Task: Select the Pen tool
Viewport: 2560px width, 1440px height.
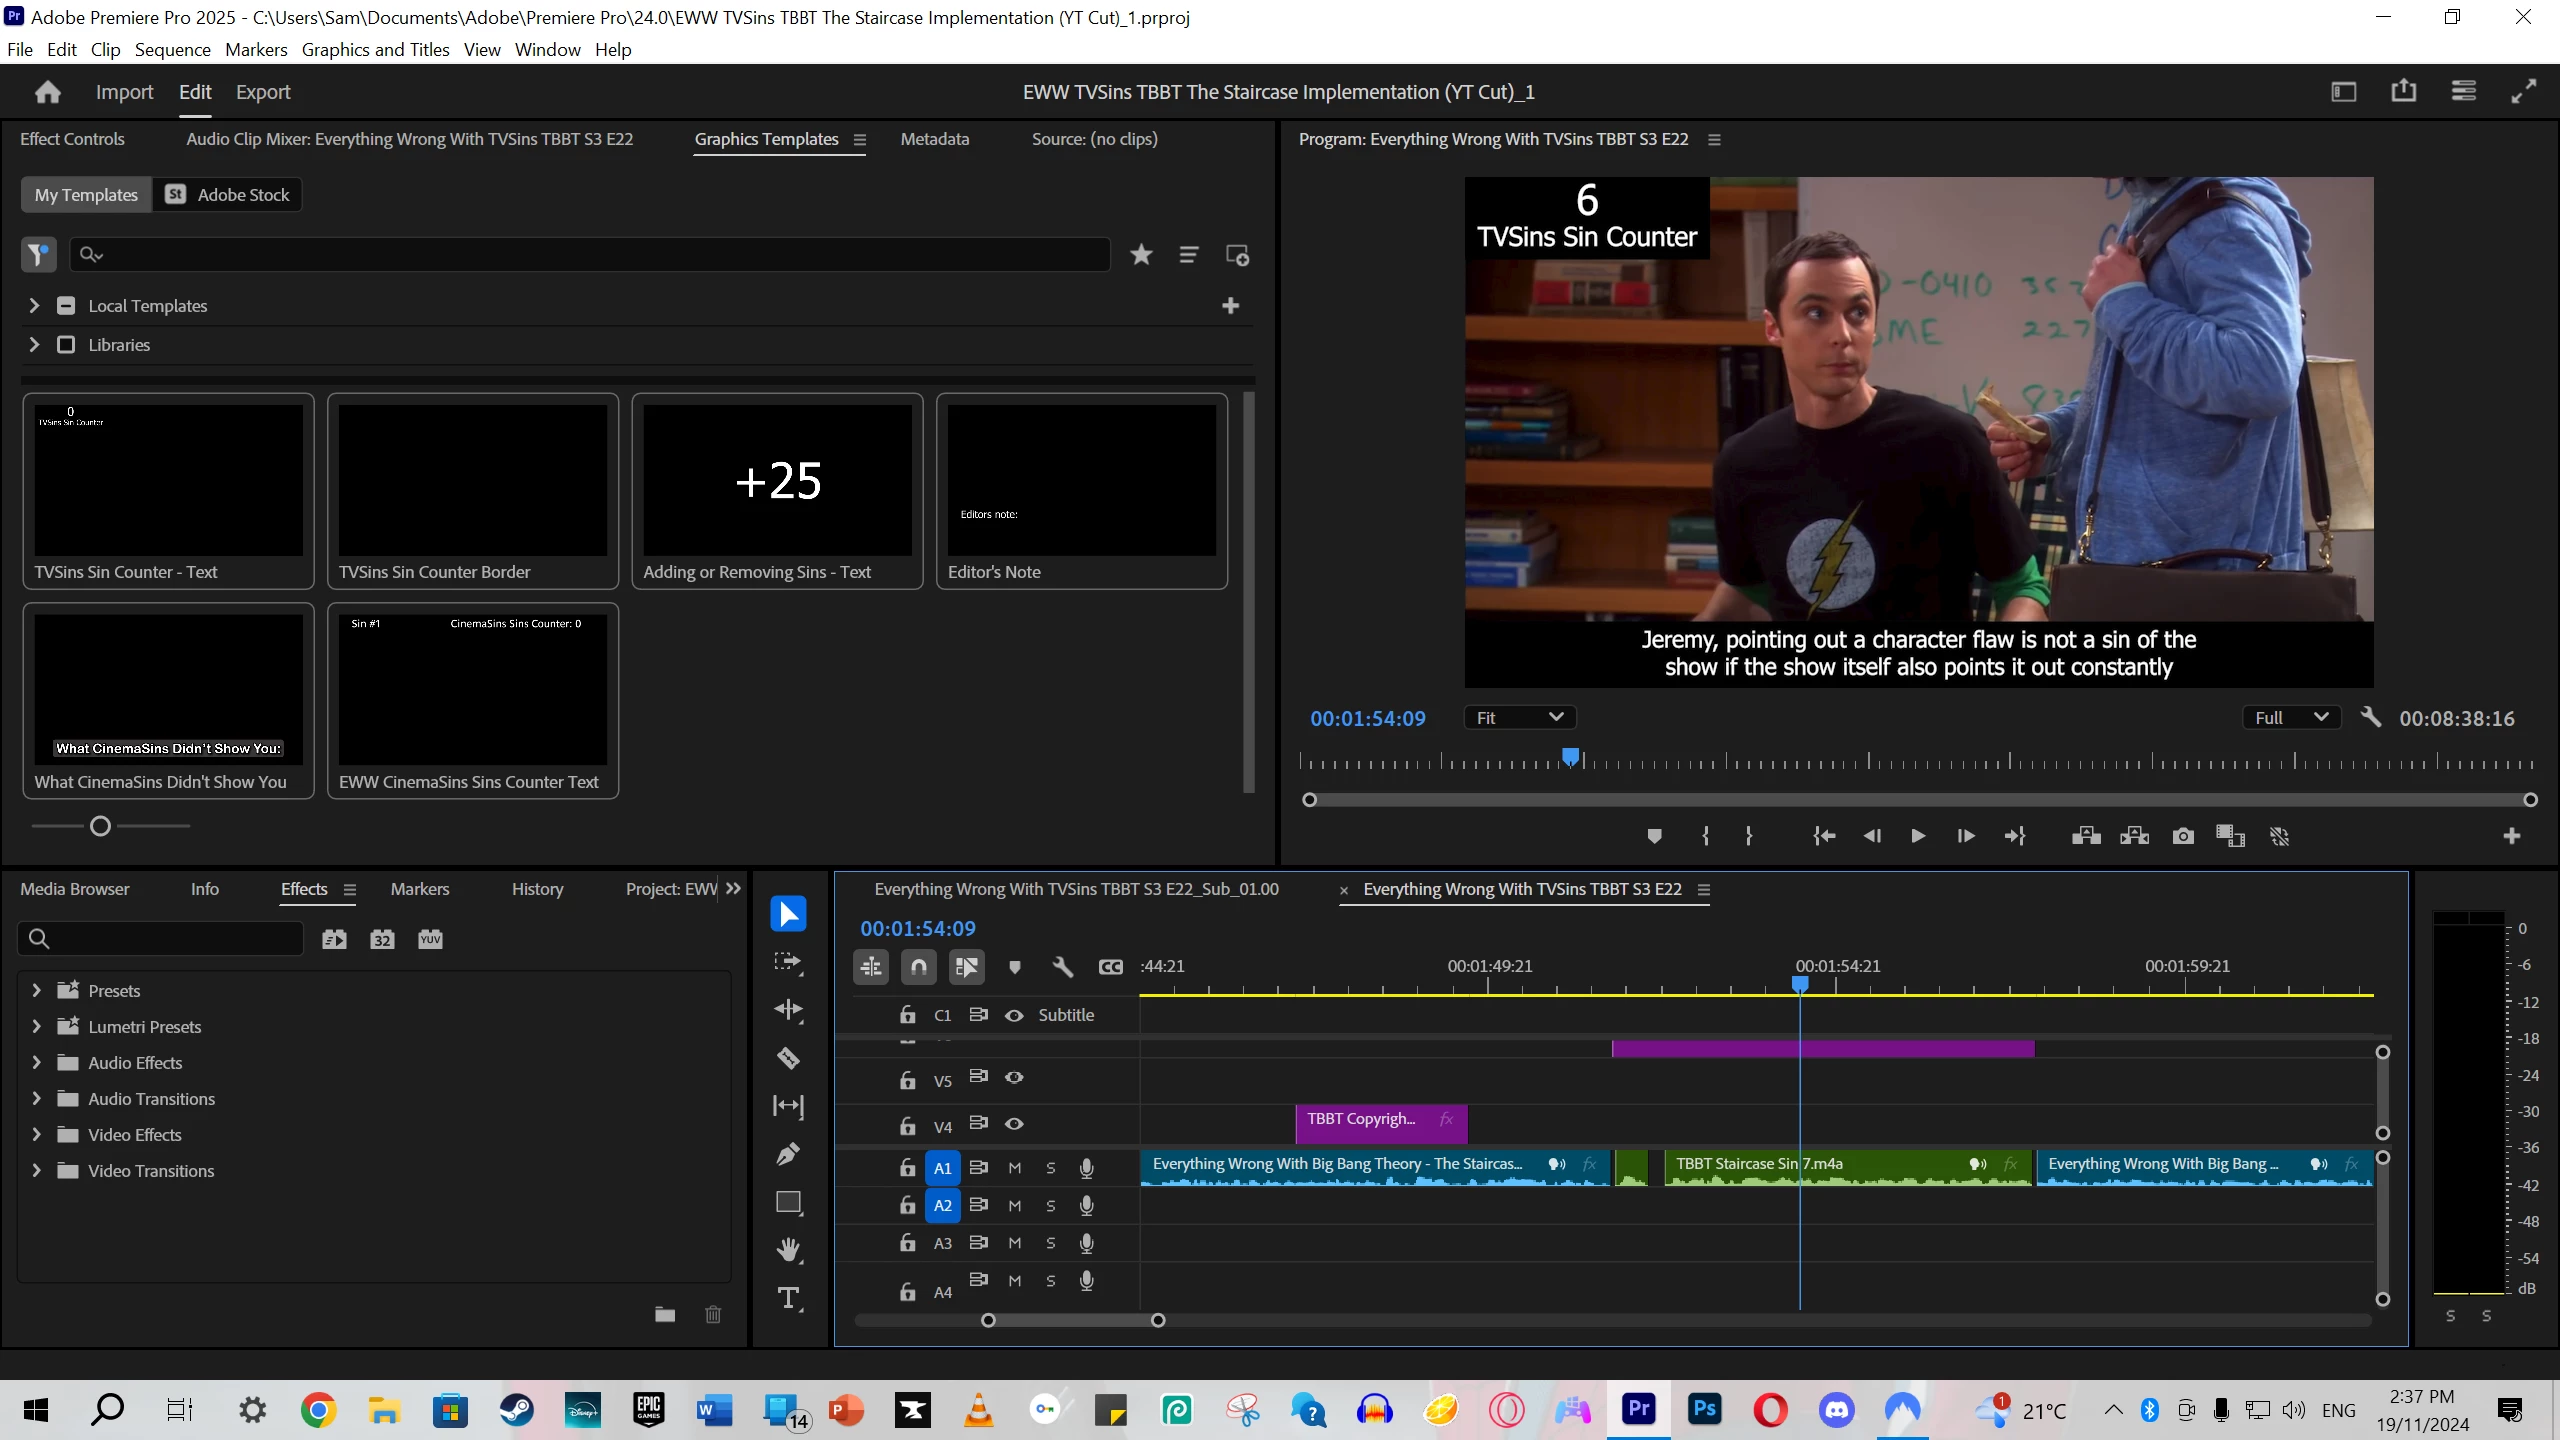Action: click(788, 1154)
